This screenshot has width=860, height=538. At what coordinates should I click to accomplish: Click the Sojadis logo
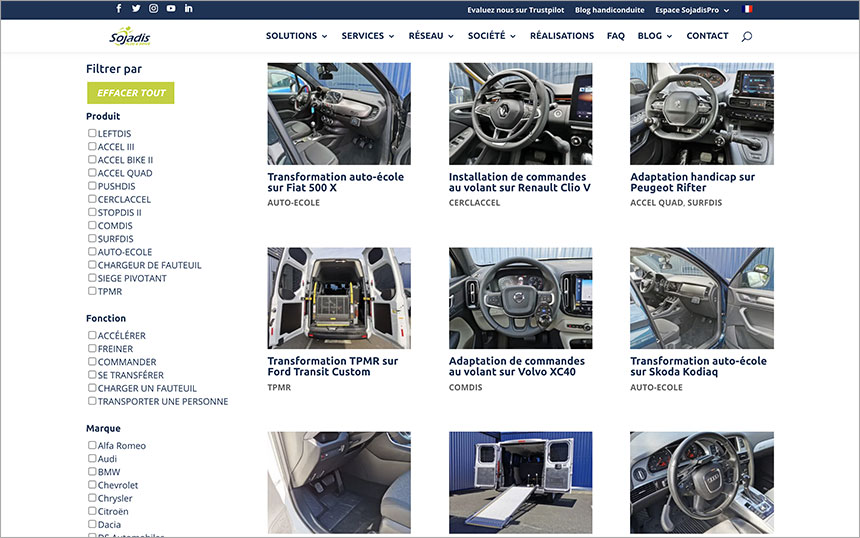(130, 37)
